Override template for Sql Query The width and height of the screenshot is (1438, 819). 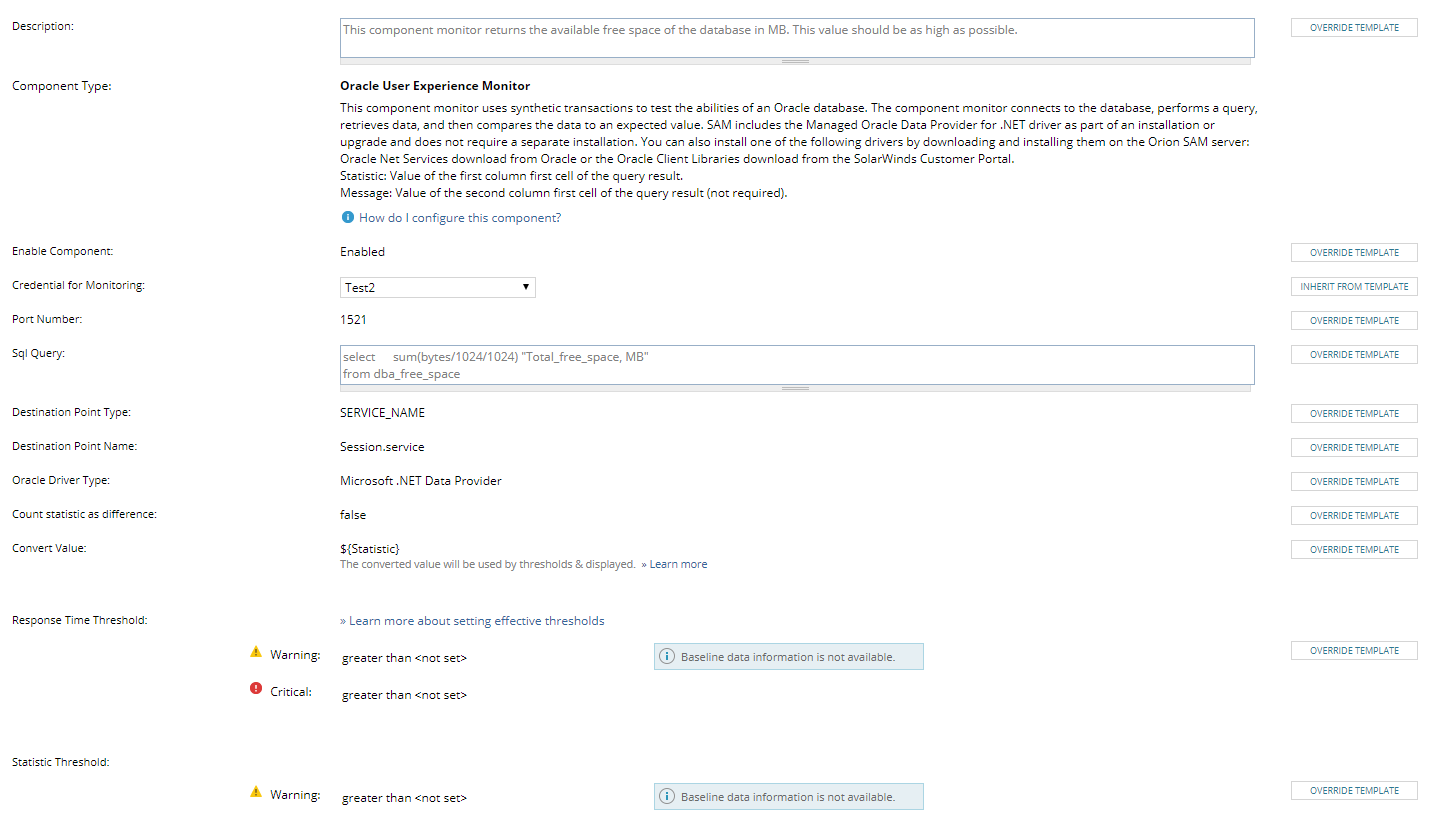pos(1354,355)
